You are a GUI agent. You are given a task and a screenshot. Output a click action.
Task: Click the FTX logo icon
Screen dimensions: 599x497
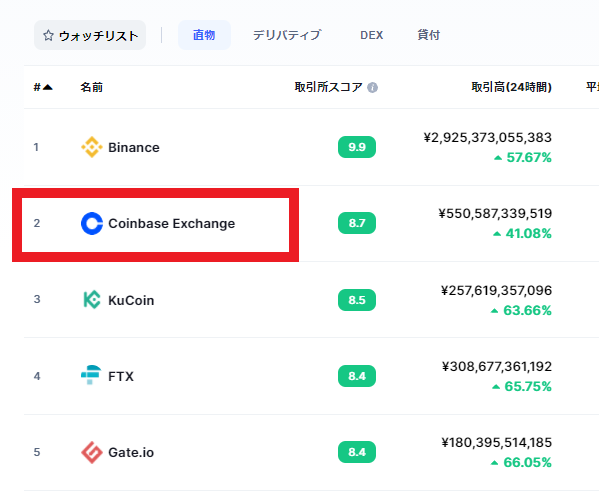coord(91,375)
